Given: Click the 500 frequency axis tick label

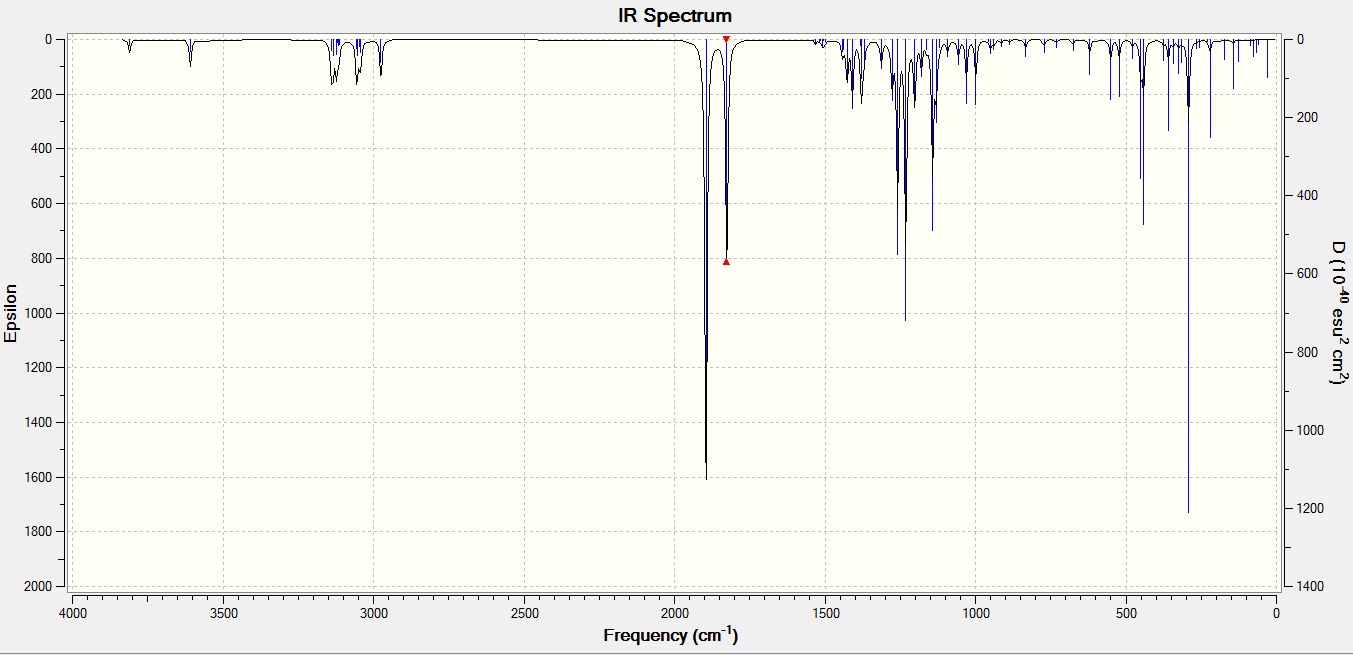Looking at the screenshot, I should (1126, 613).
